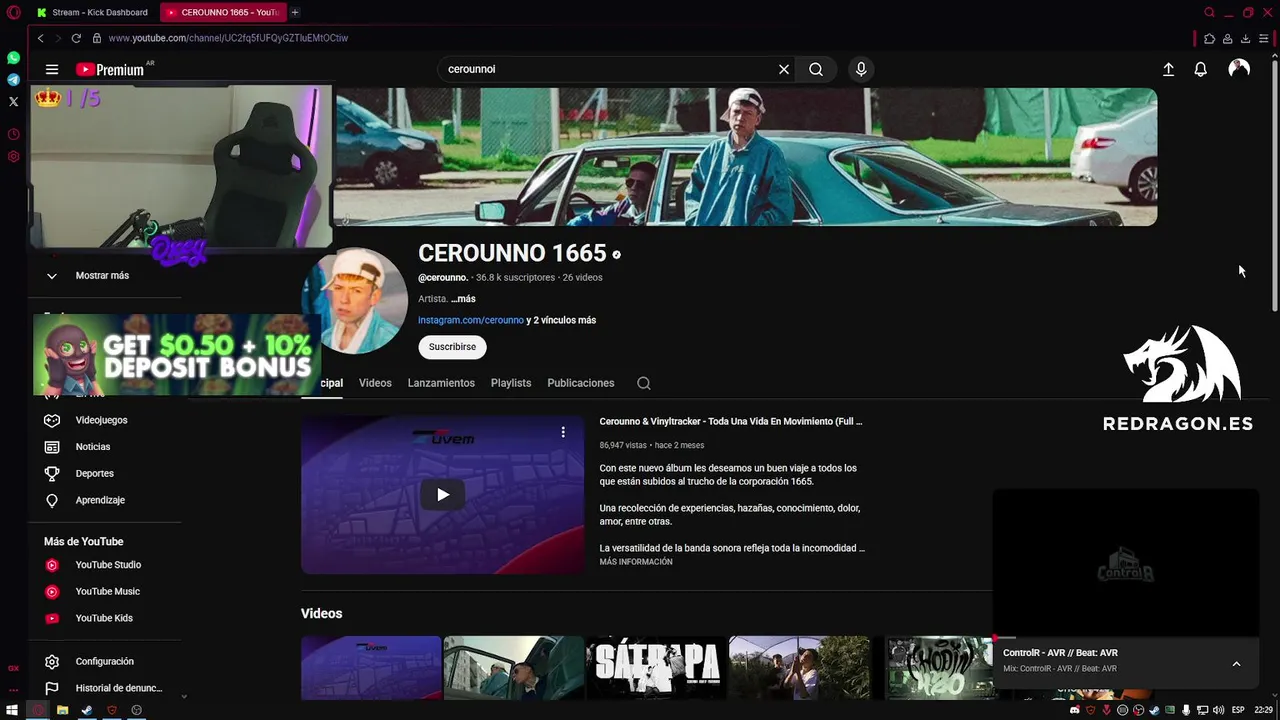Start voice search with the microphone
Viewport: 1280px width, 720px height.
click(x=861, y=69)
